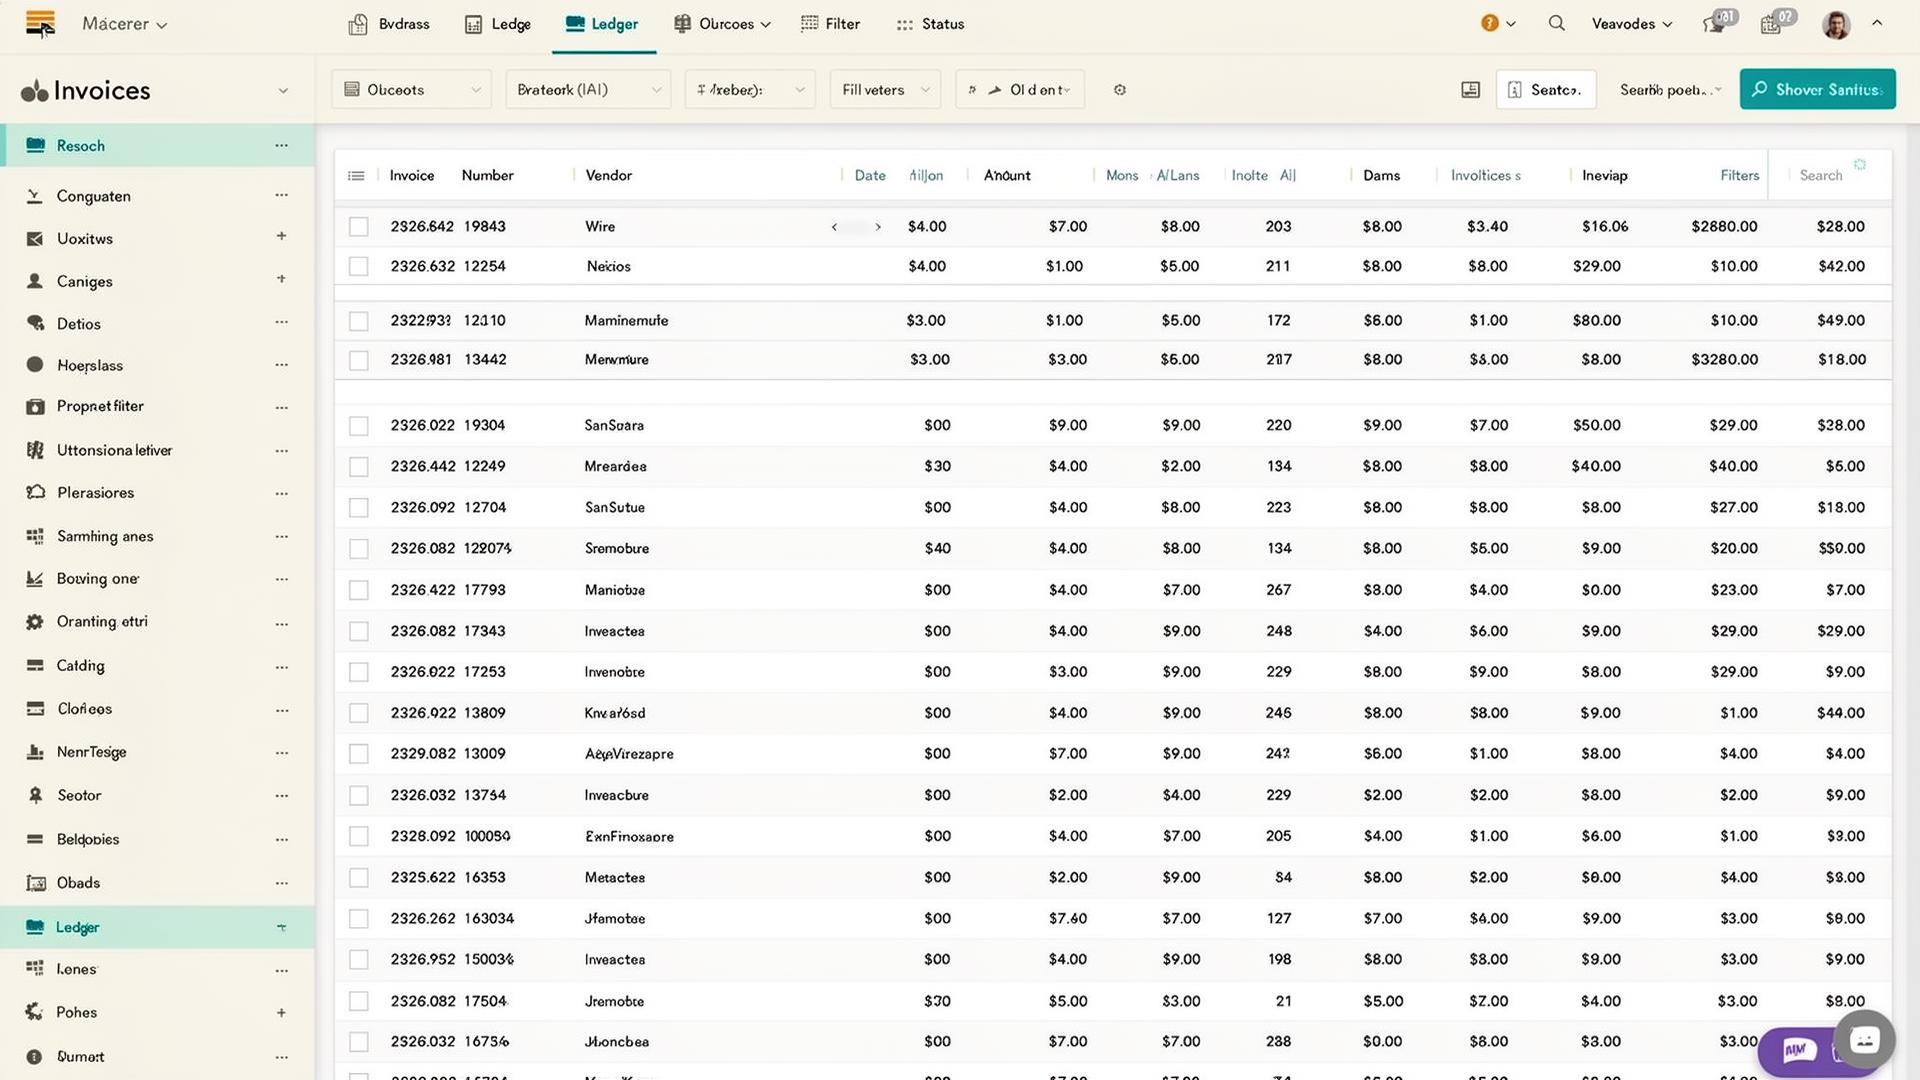Open the Macerer dropdown

coord(124,24)
